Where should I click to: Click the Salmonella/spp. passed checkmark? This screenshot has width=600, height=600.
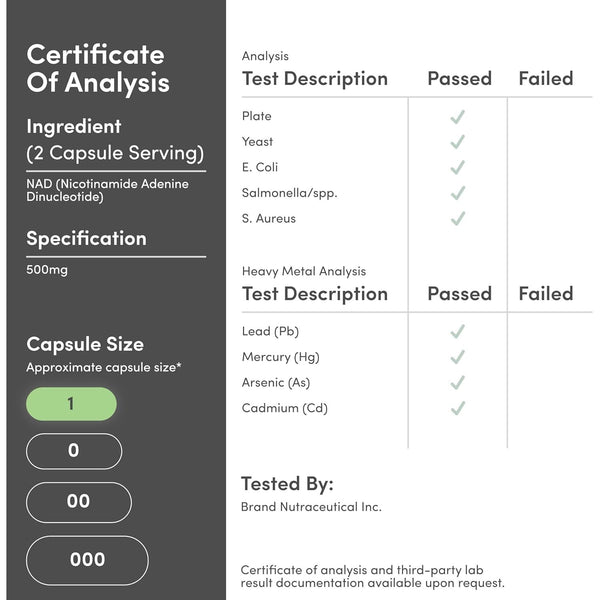458,192
